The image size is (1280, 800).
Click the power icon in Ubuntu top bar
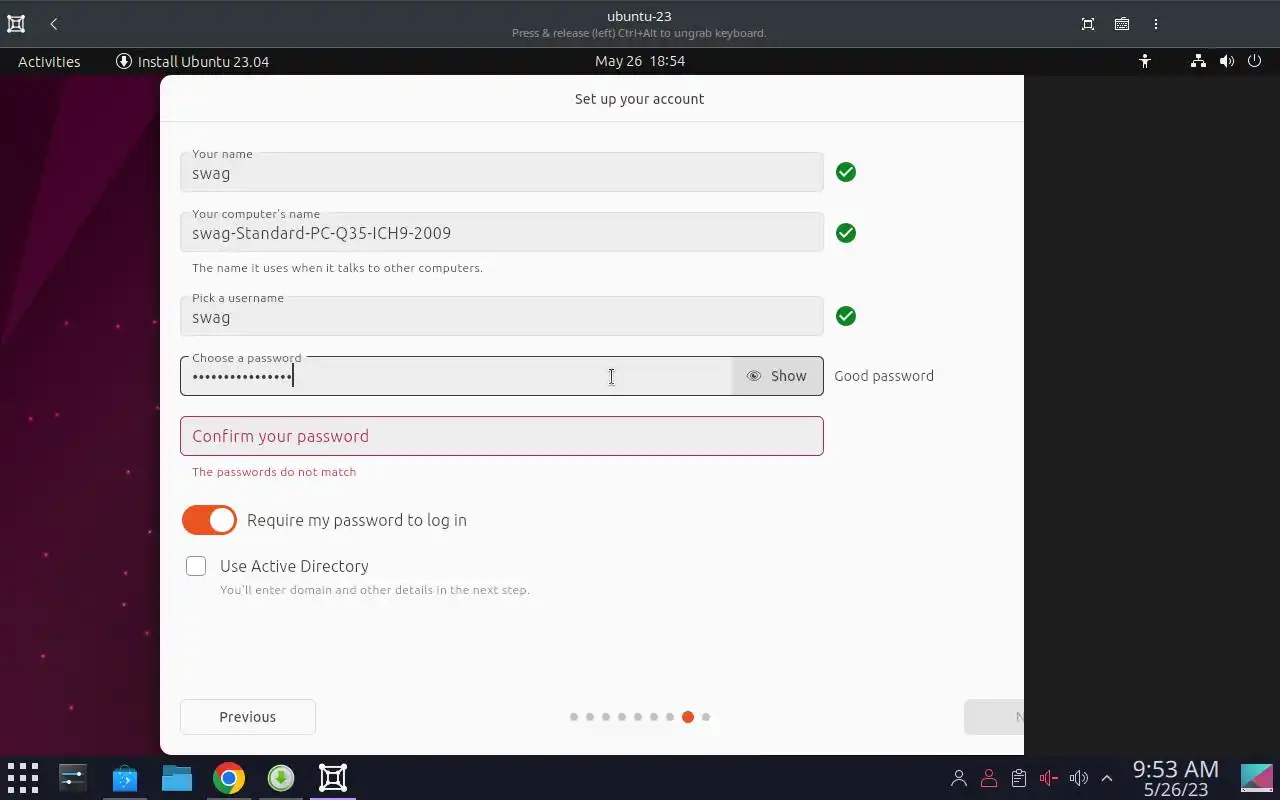1254,61
